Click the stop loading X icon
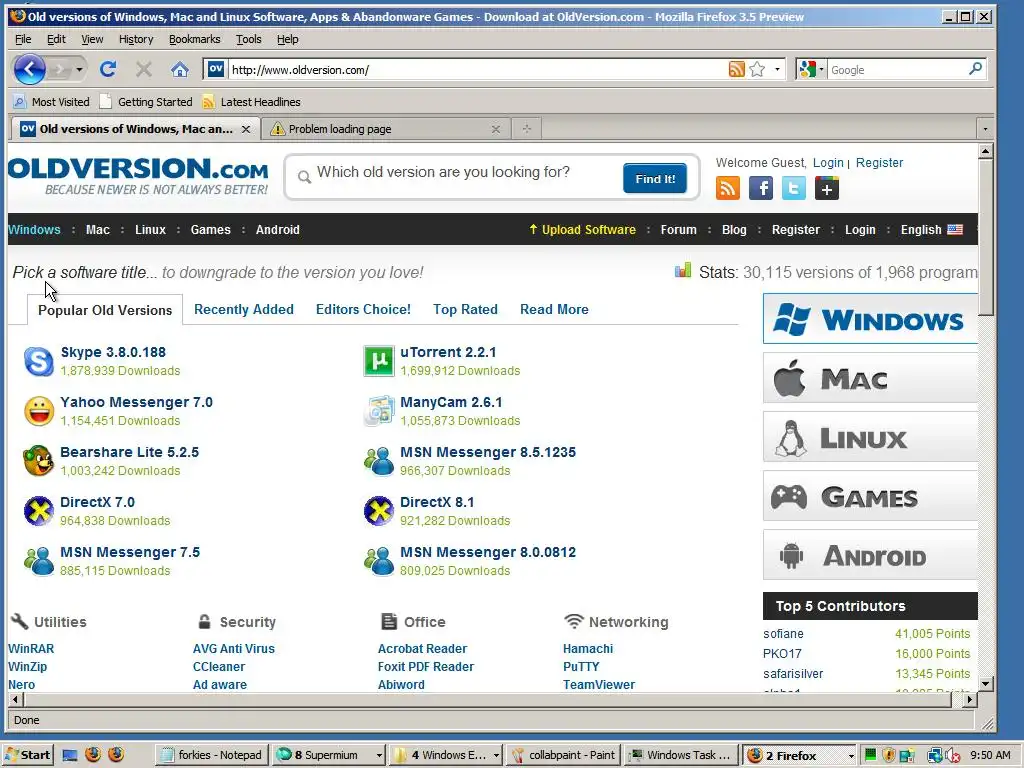1024x768 pixels. [x=144, y=69]
